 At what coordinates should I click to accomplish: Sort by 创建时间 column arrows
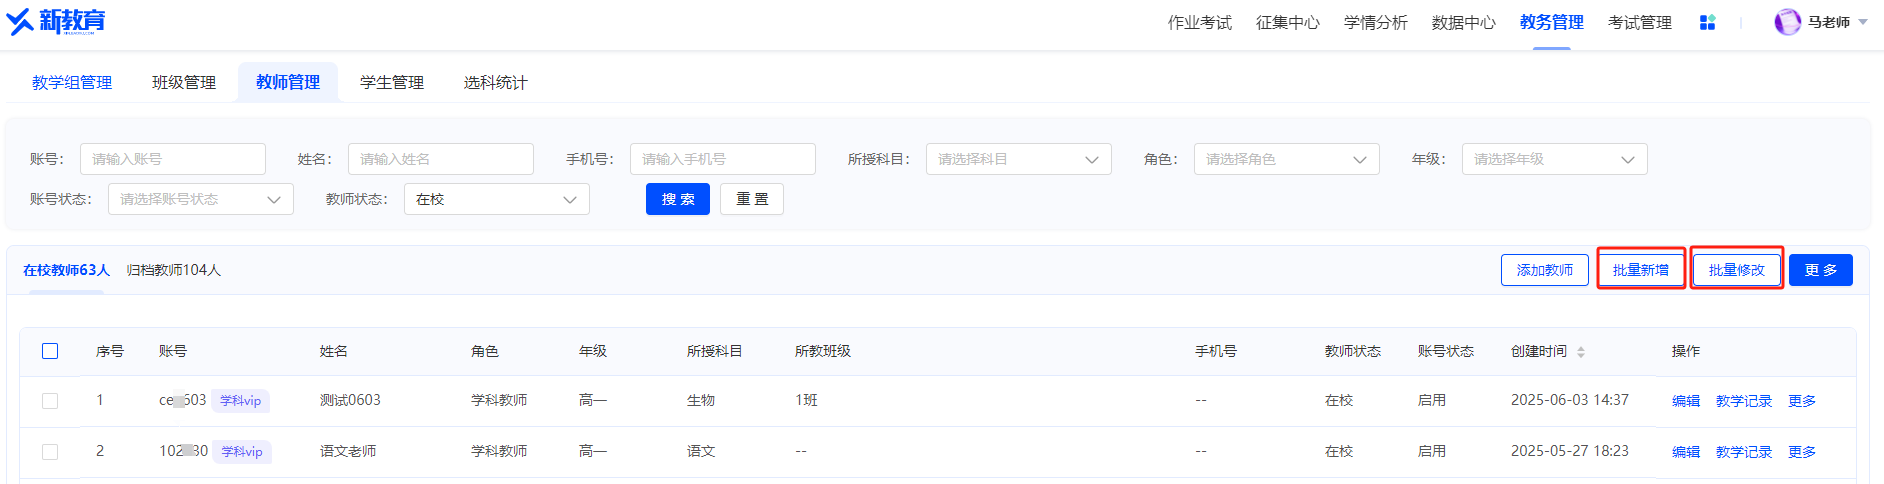(1581, 352)
